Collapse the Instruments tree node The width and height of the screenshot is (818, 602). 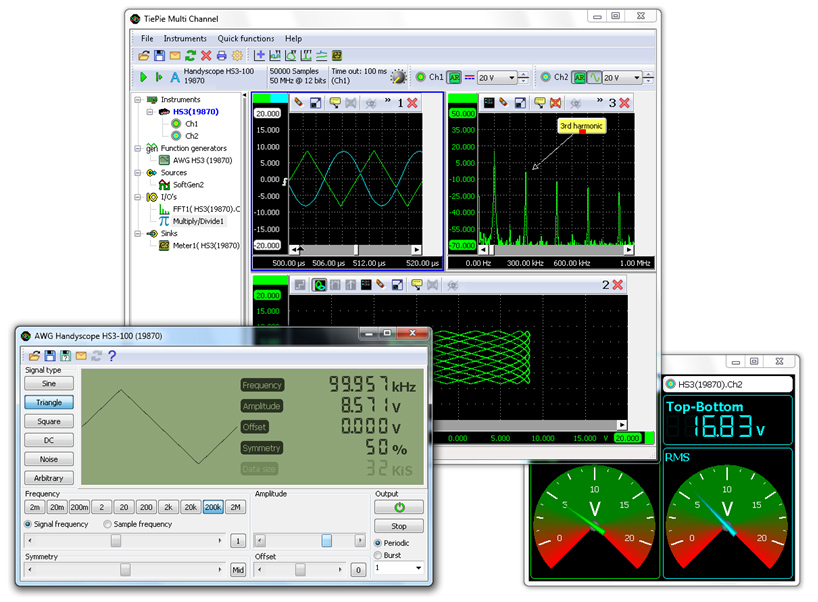point(138,100)
